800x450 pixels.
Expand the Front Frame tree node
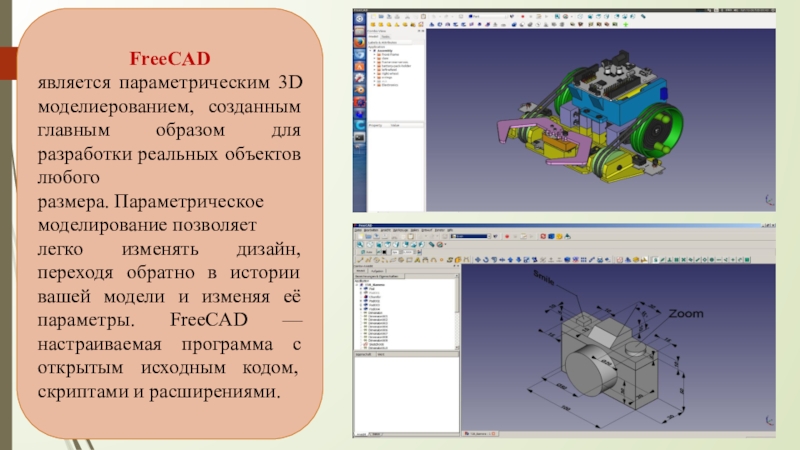374,55
